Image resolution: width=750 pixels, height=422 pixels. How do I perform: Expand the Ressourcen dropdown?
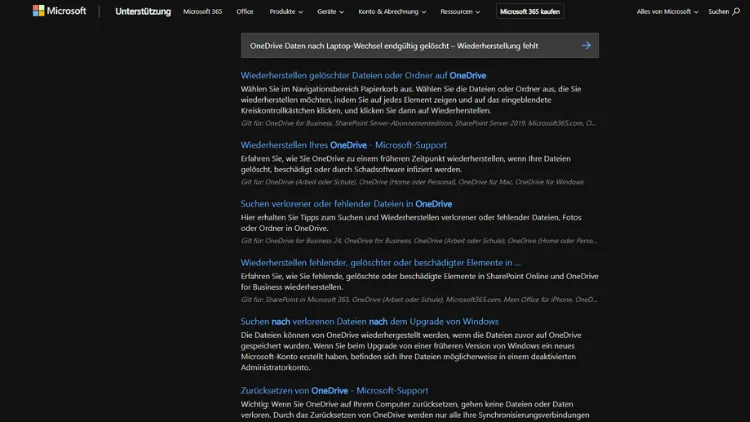pyautogui.click(x=460, y=11)
